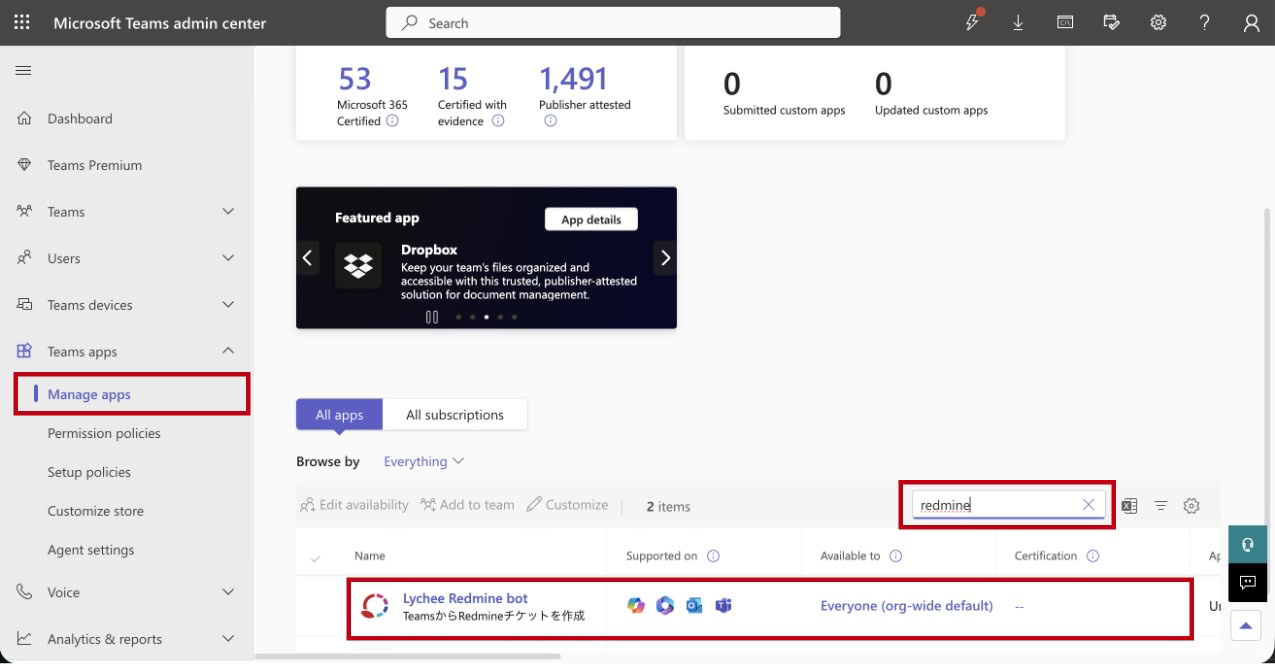Open the app launcher waffle icon
The height and width of the screenshot is (664, 1275).
click(x=22, y=23)
